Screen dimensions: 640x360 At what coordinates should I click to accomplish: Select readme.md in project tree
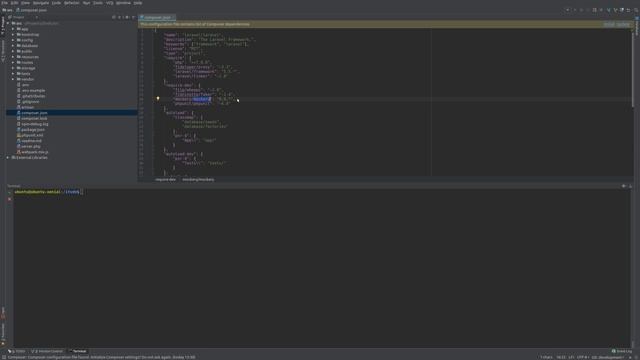pyautogui.click(x=31, y=141)
